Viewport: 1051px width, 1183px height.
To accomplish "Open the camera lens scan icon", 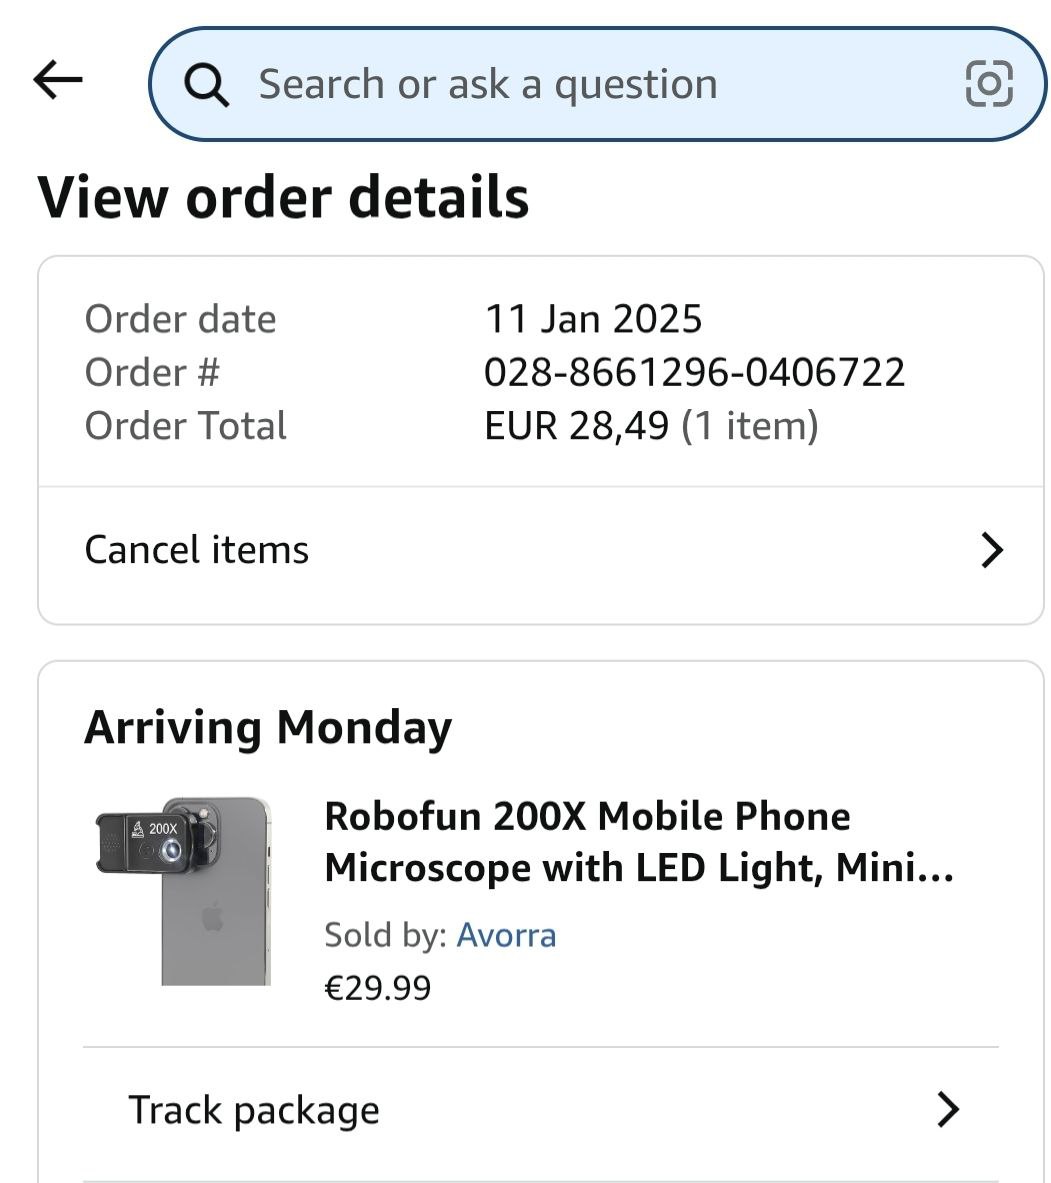I will point(988,83).
